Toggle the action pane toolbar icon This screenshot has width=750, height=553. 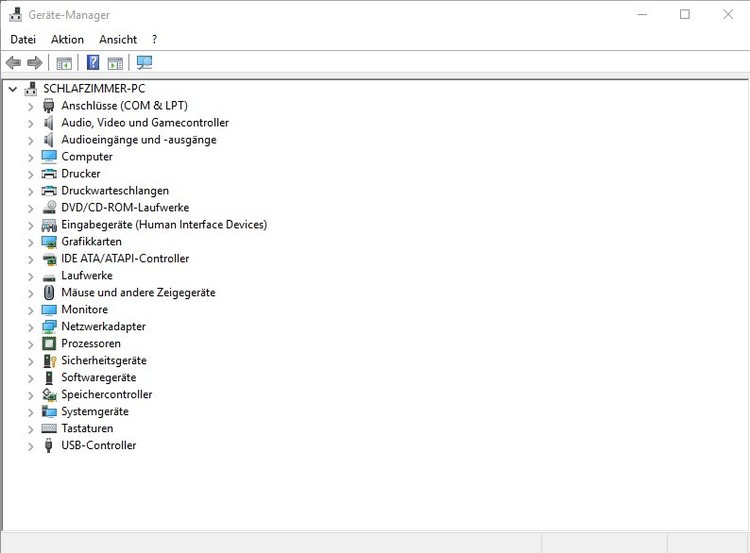tap(115, 63)
